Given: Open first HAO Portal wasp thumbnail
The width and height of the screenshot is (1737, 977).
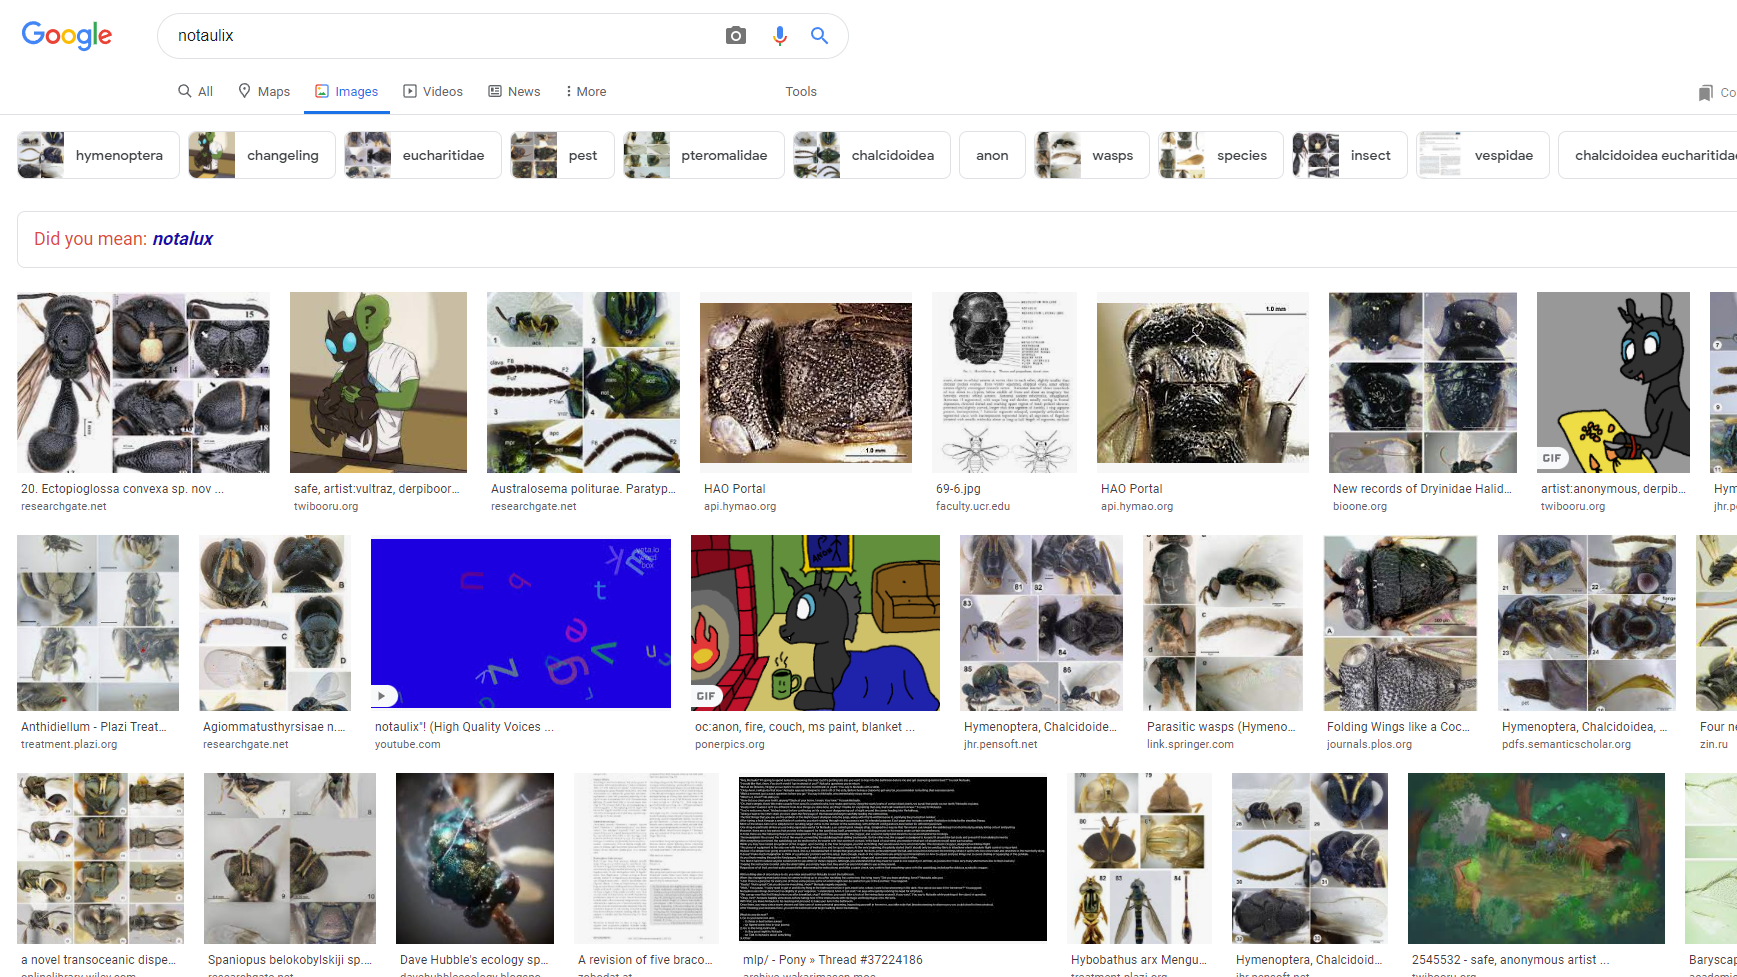Looking at the screenshot, I should click(x=806, y=382).
